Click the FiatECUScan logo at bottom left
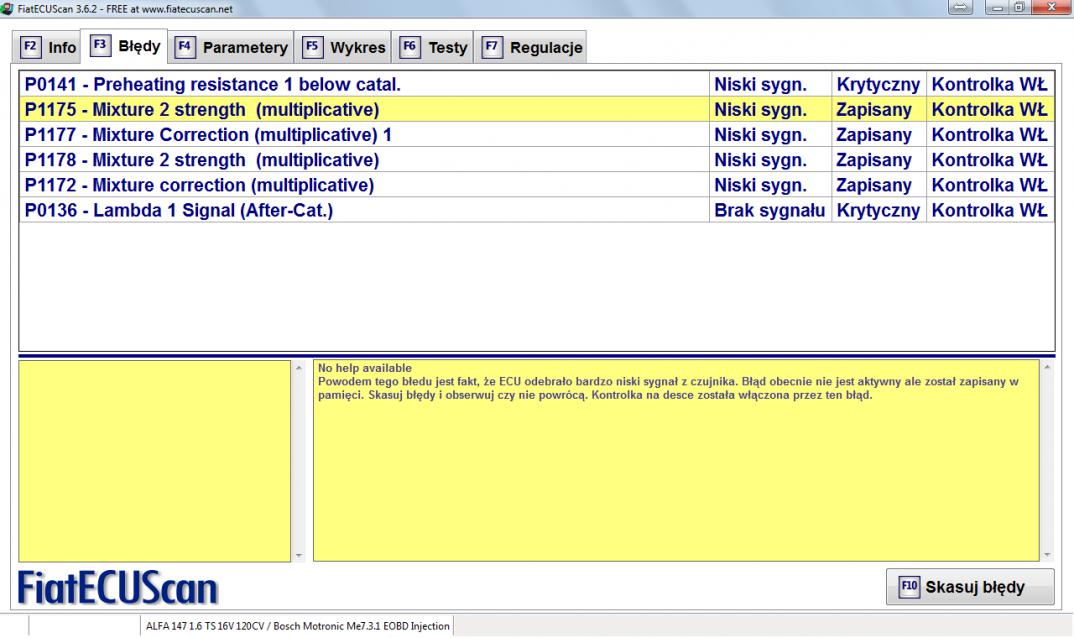This screenshot has height=638, width=1074. [x=118, y=587]
